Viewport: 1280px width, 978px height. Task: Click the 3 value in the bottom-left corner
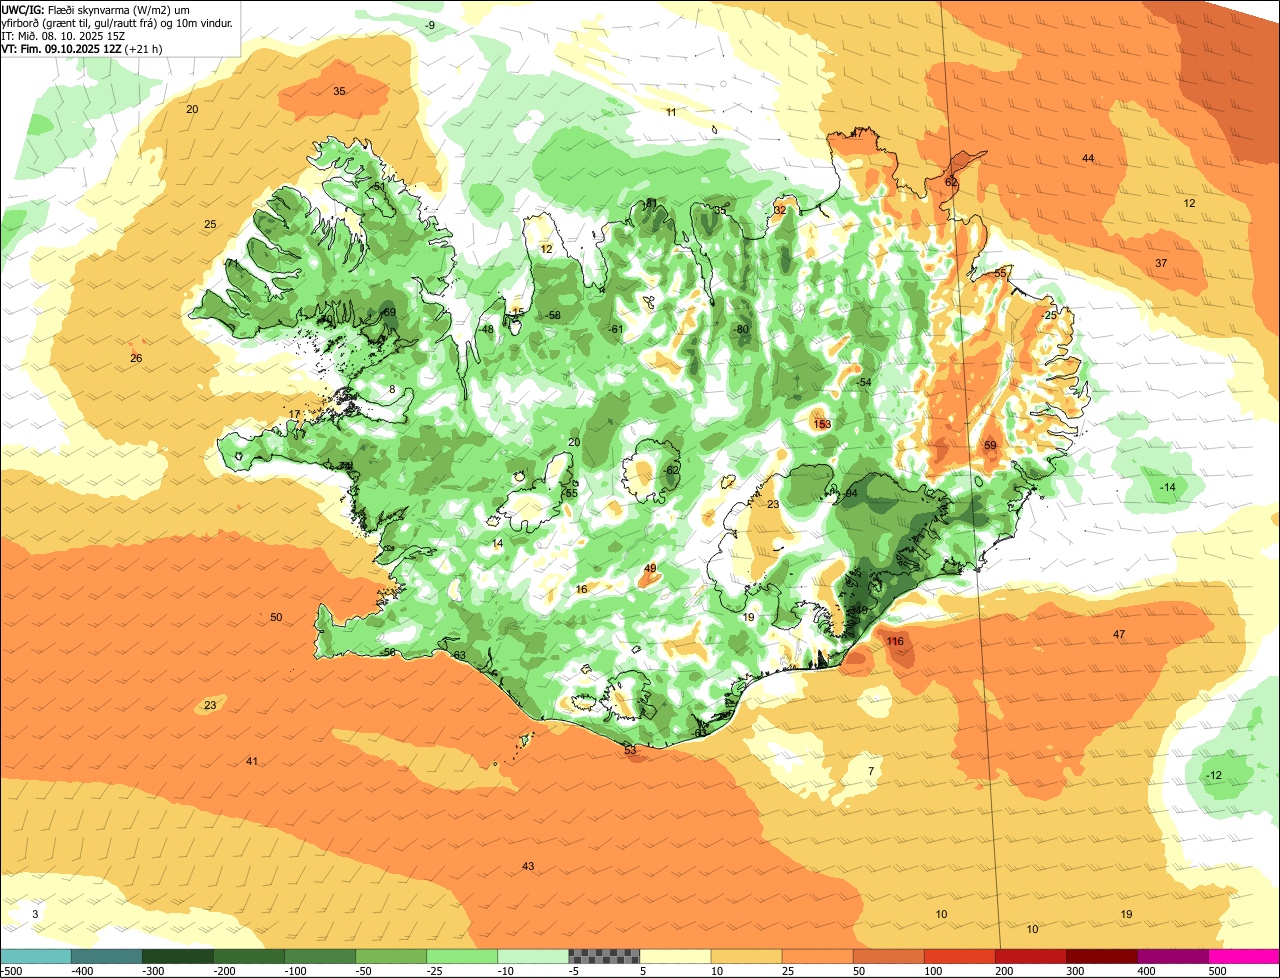click(x=35, y=914)
